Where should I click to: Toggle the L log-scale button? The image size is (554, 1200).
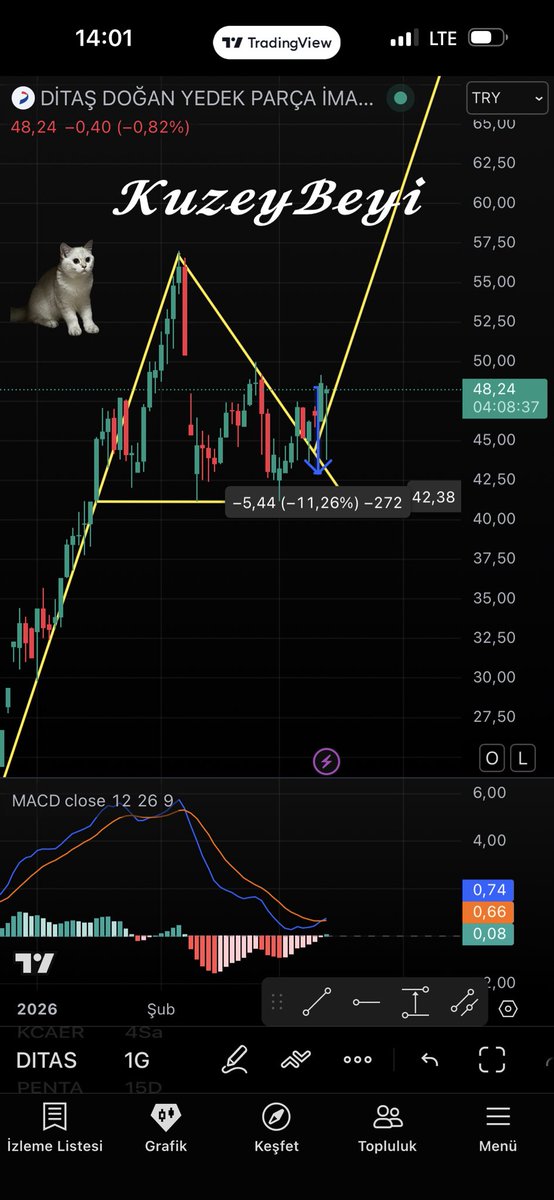(523, 759)
